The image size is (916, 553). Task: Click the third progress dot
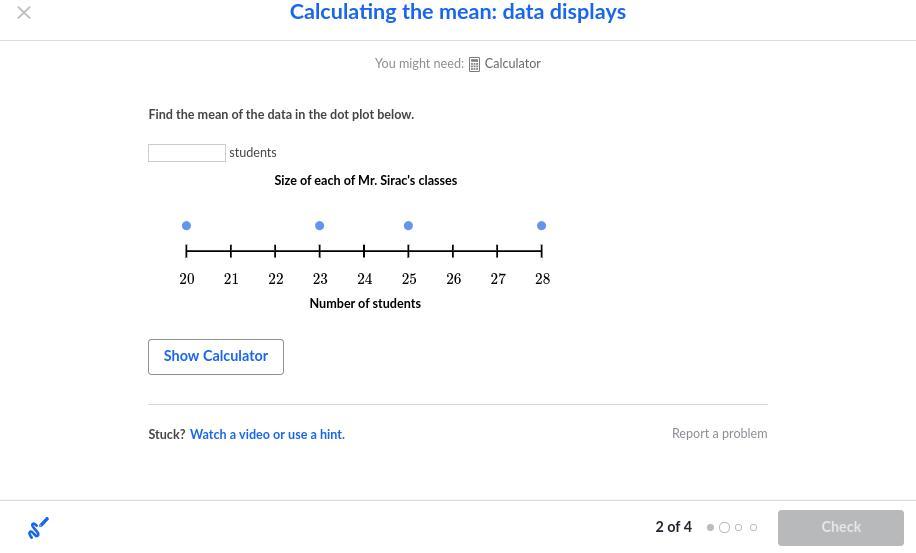point(739,528)
